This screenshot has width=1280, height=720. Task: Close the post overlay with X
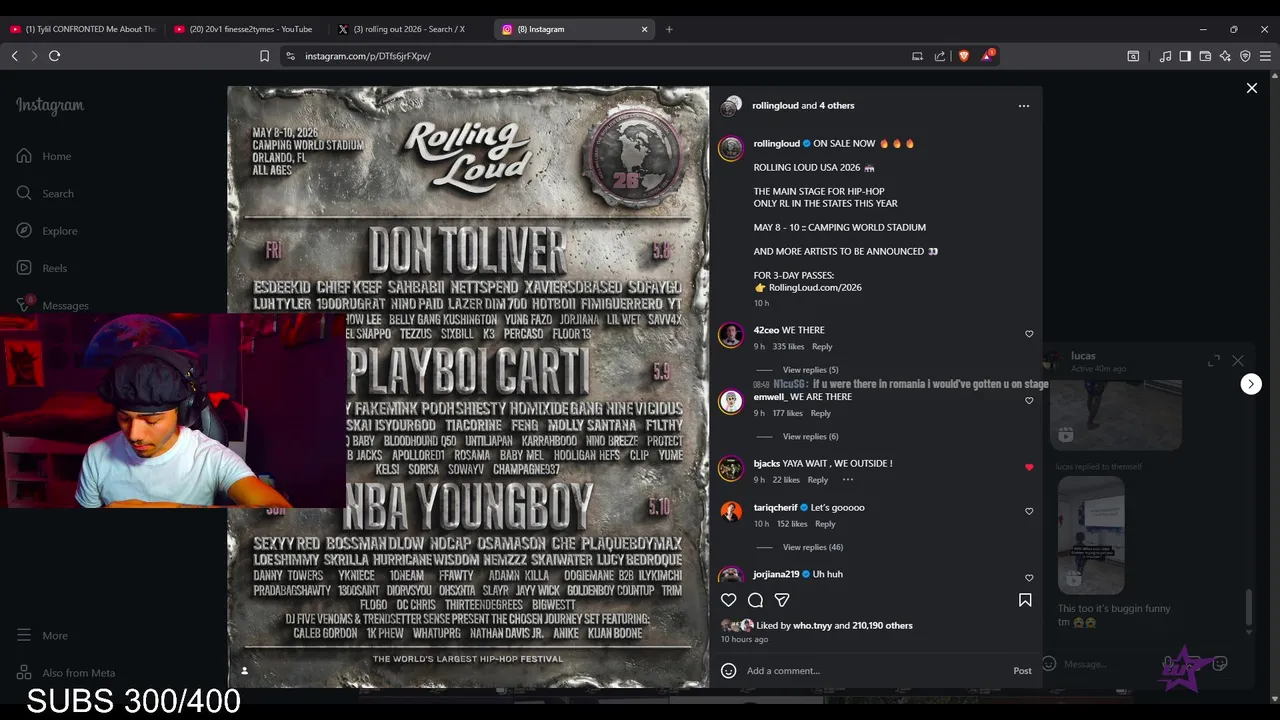click(x=1251, y=88)
